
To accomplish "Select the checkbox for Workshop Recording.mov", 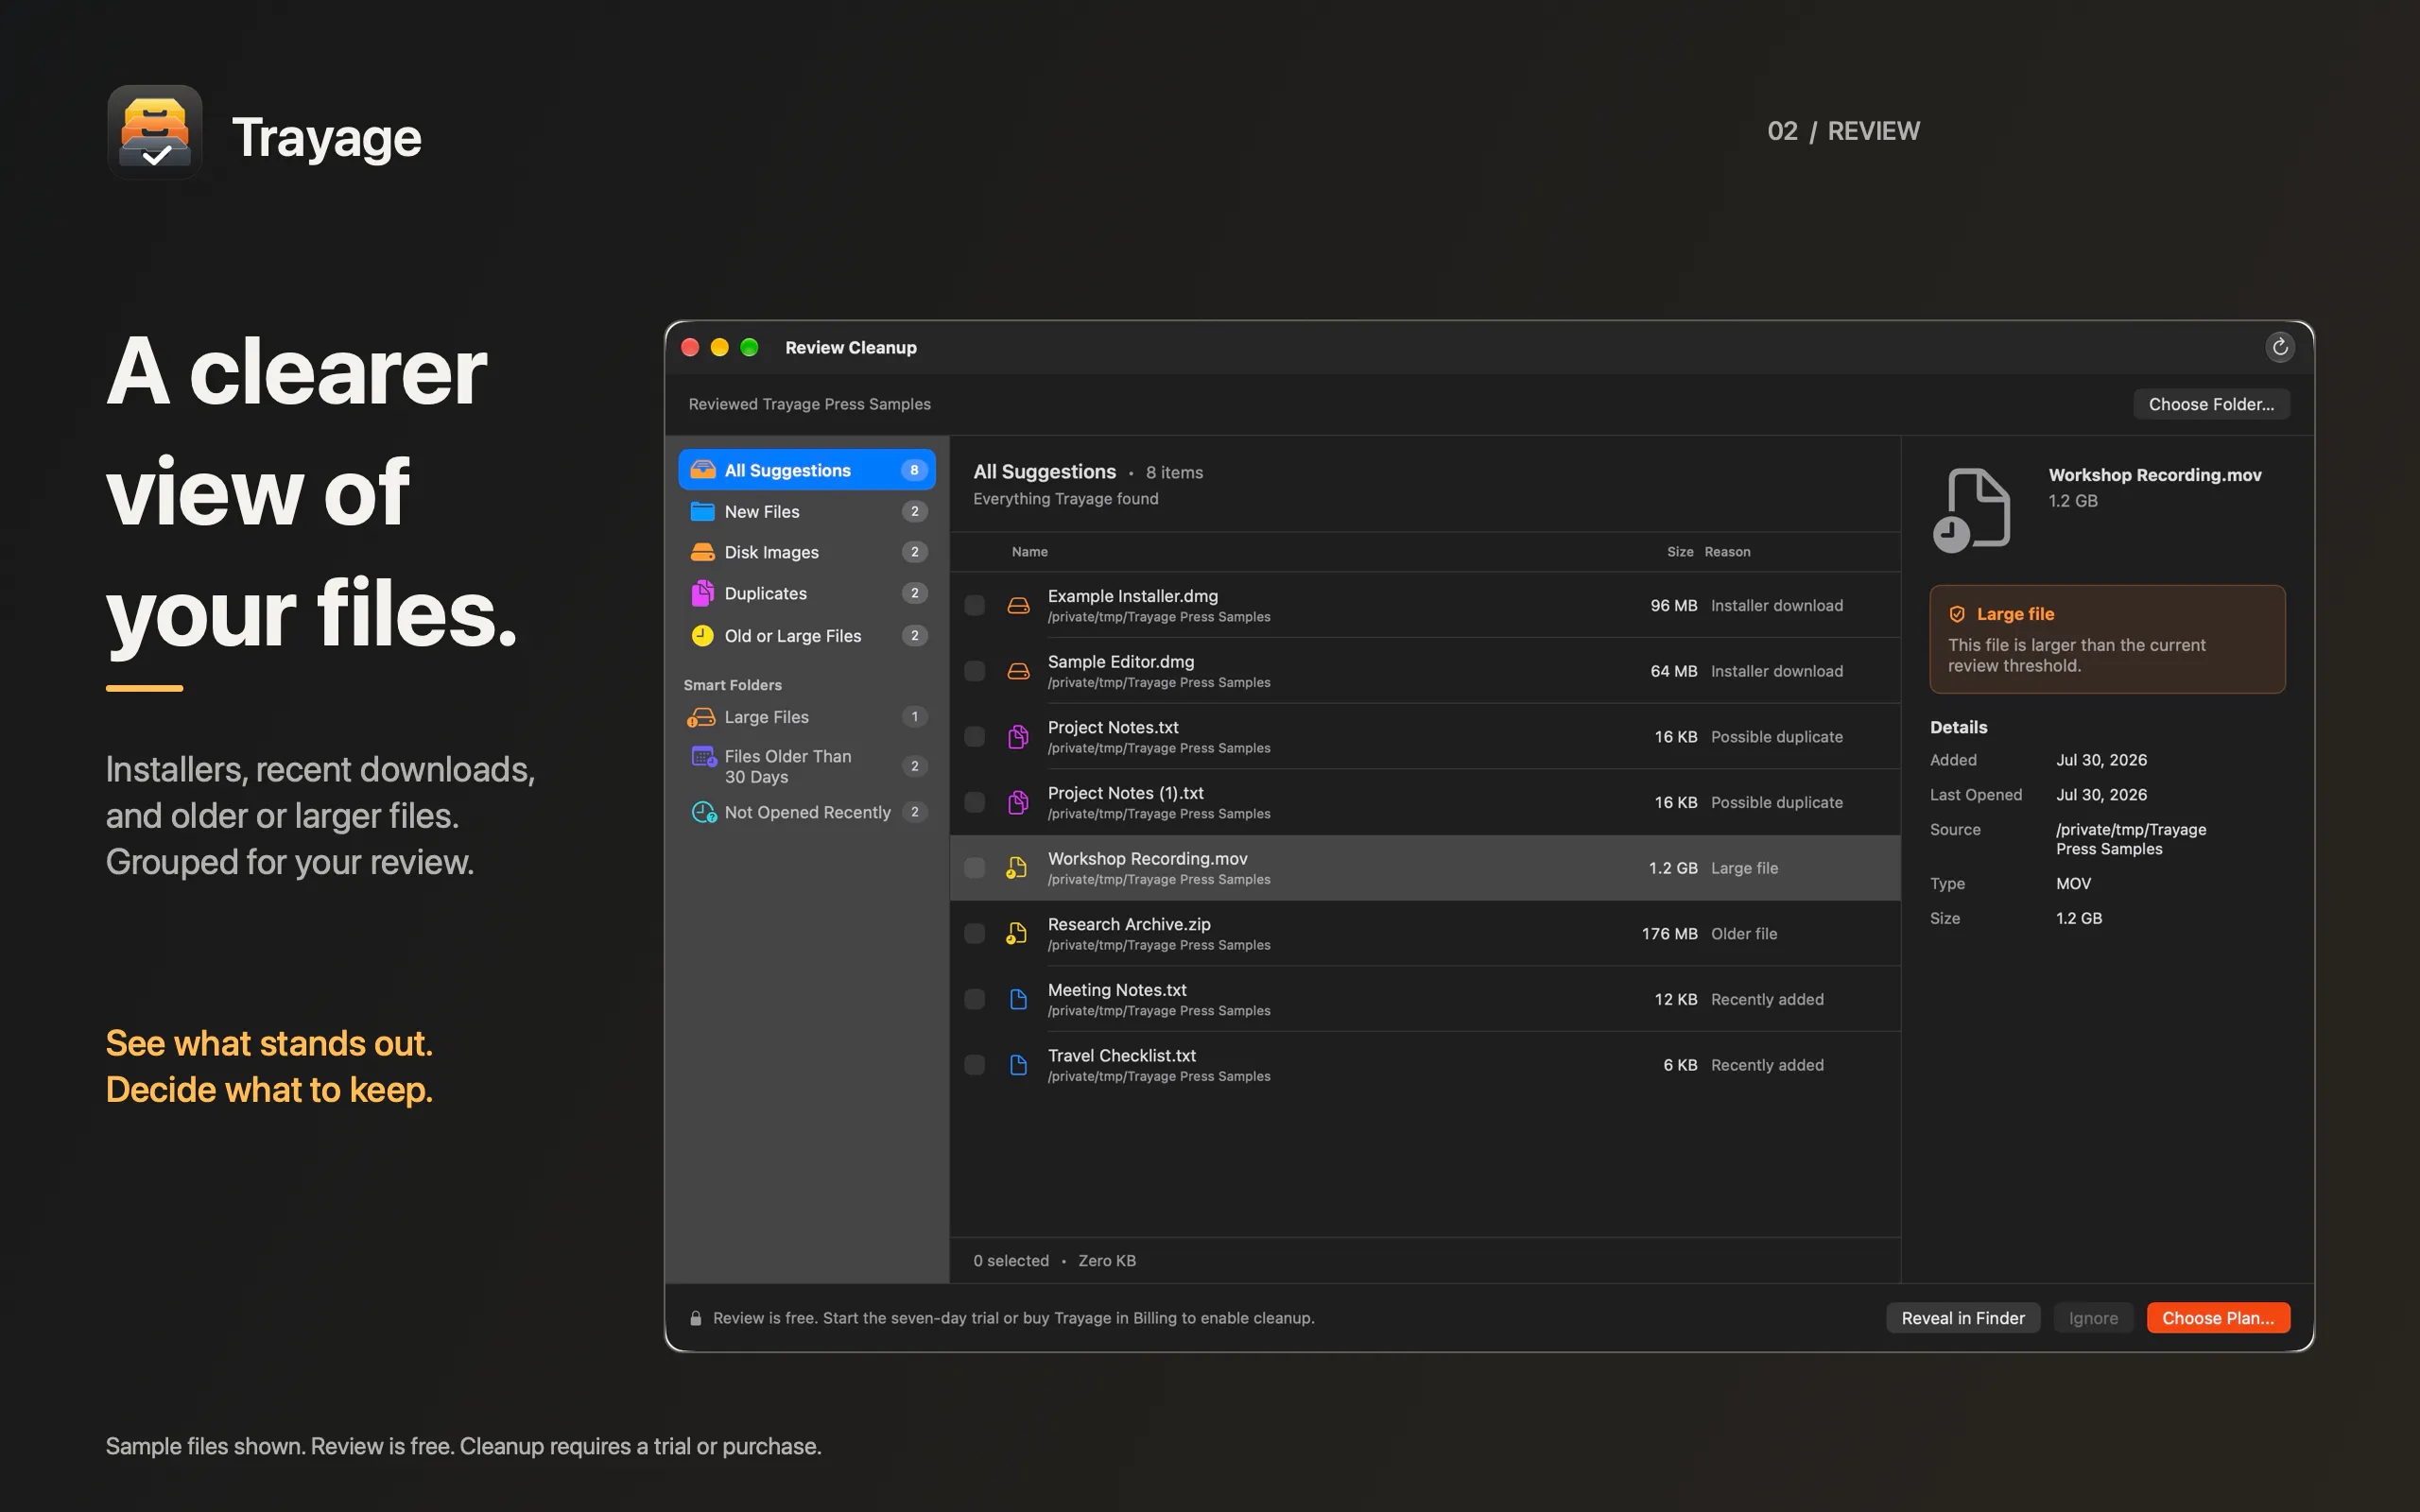I will (974, 868).
